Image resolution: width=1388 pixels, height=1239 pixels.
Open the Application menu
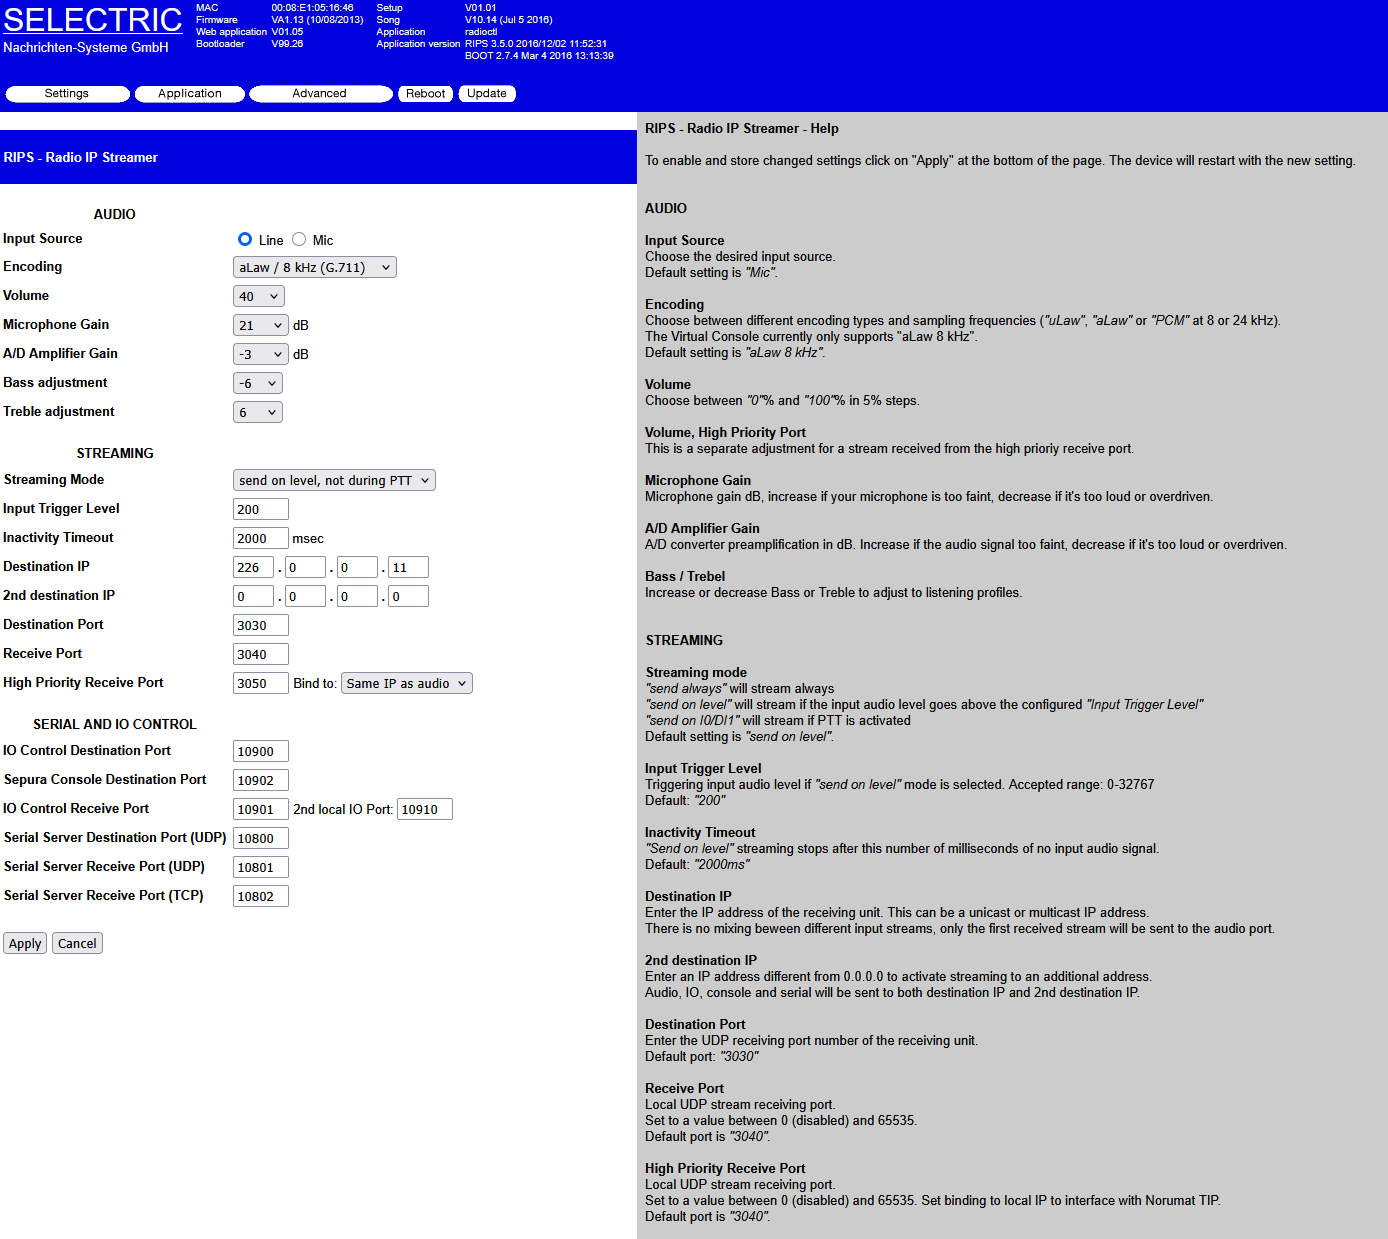[x=190, y=94]
